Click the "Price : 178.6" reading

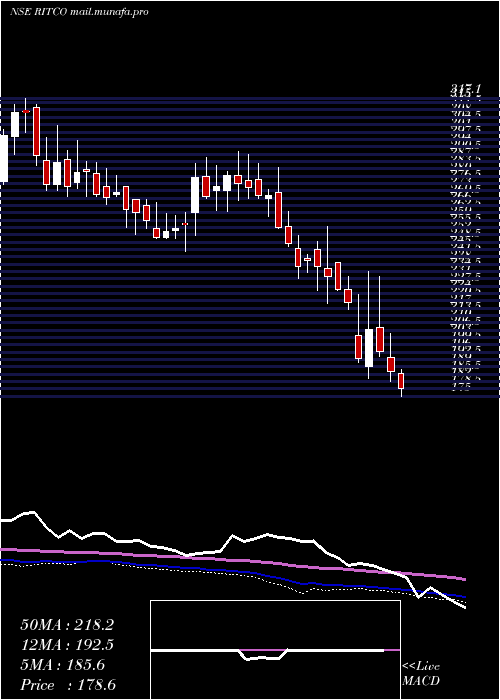(x=68, y=685)
